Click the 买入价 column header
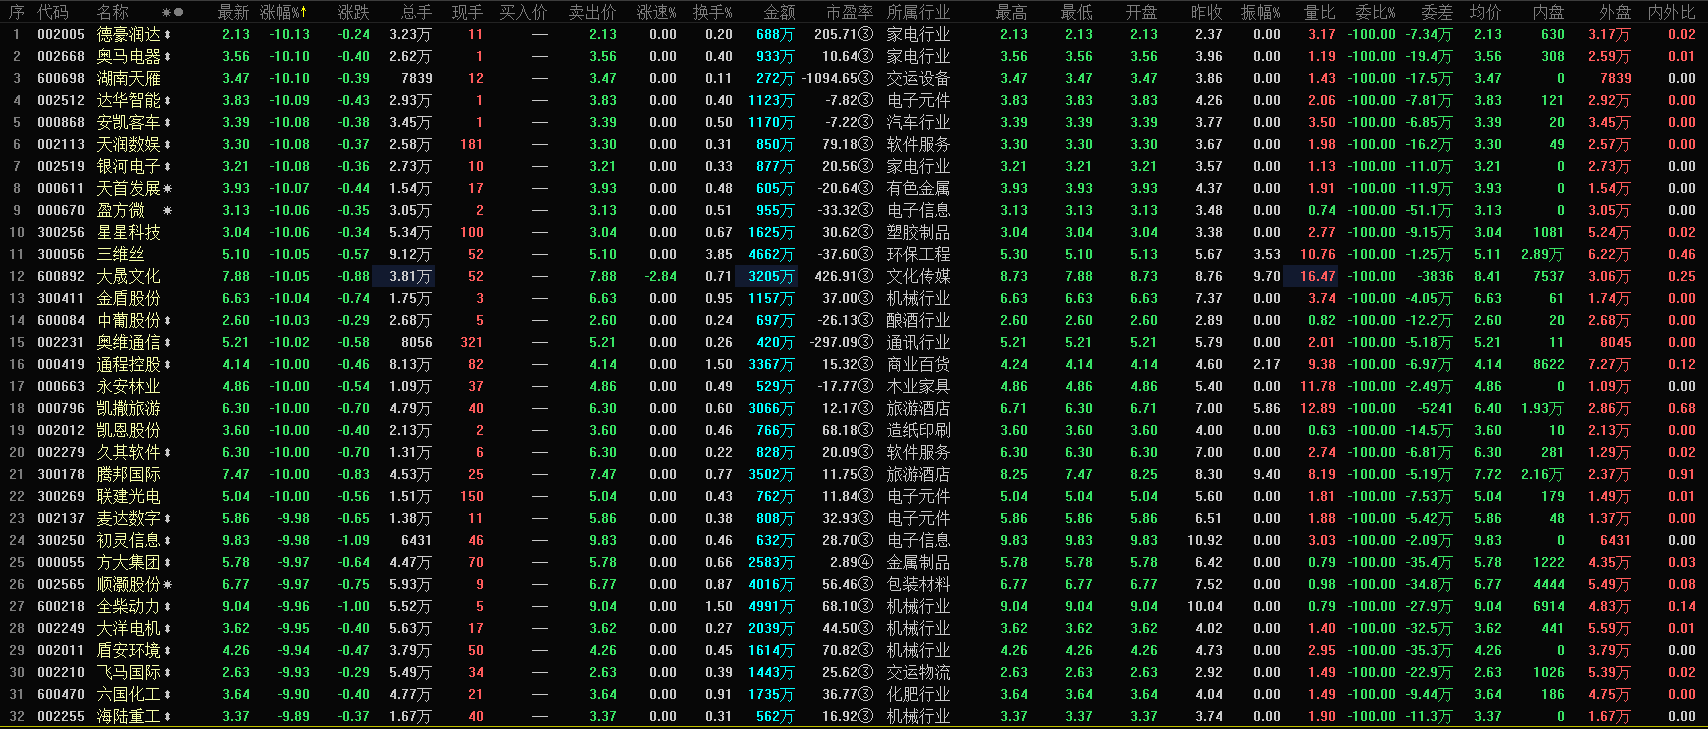The height and width of the screenshot is (729, 1708). coord(523,12)
